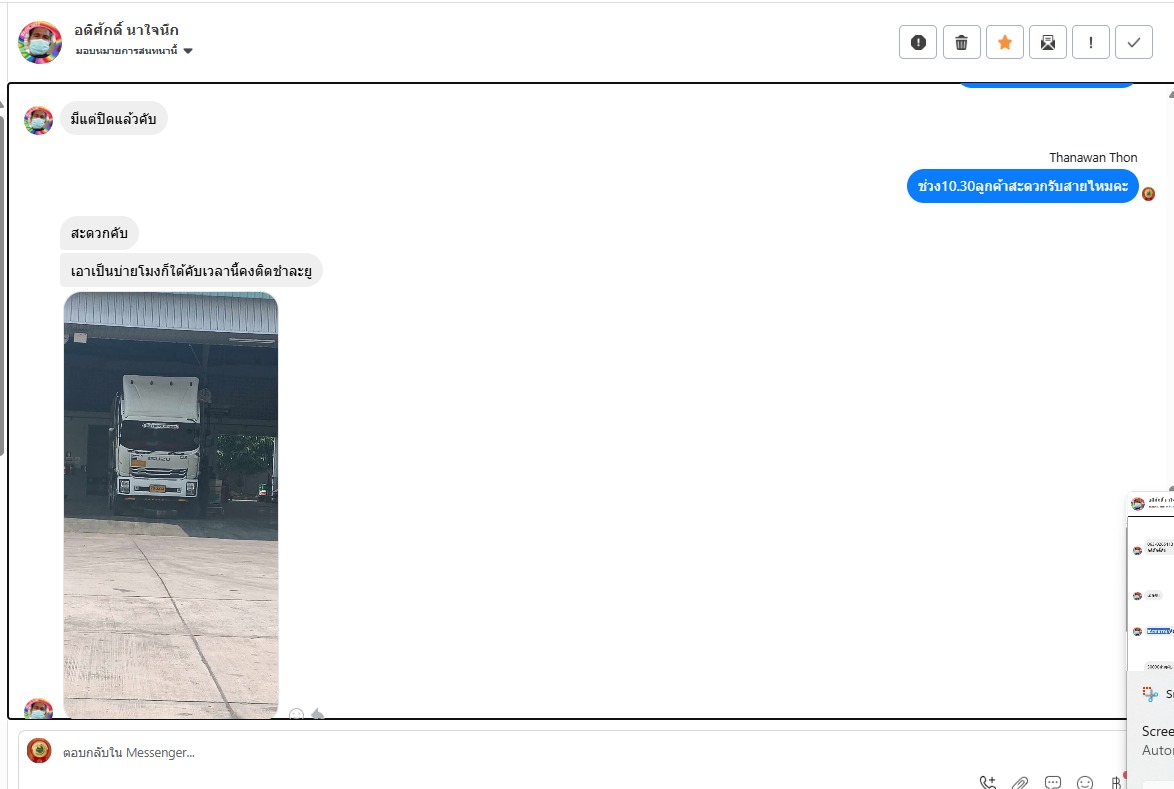This screenshot has height=789, width=1174.
Task: Reply to the photo using the arrow icon
Action: [317, 714]
